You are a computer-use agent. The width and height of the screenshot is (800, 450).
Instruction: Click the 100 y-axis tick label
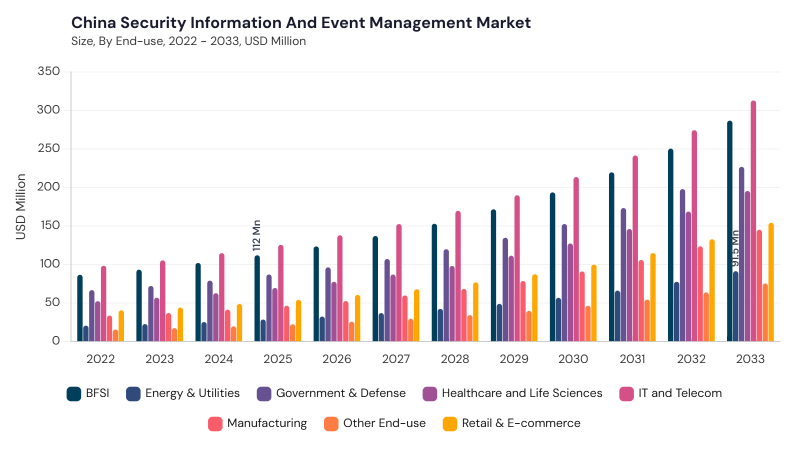click(x=49, y=264)
